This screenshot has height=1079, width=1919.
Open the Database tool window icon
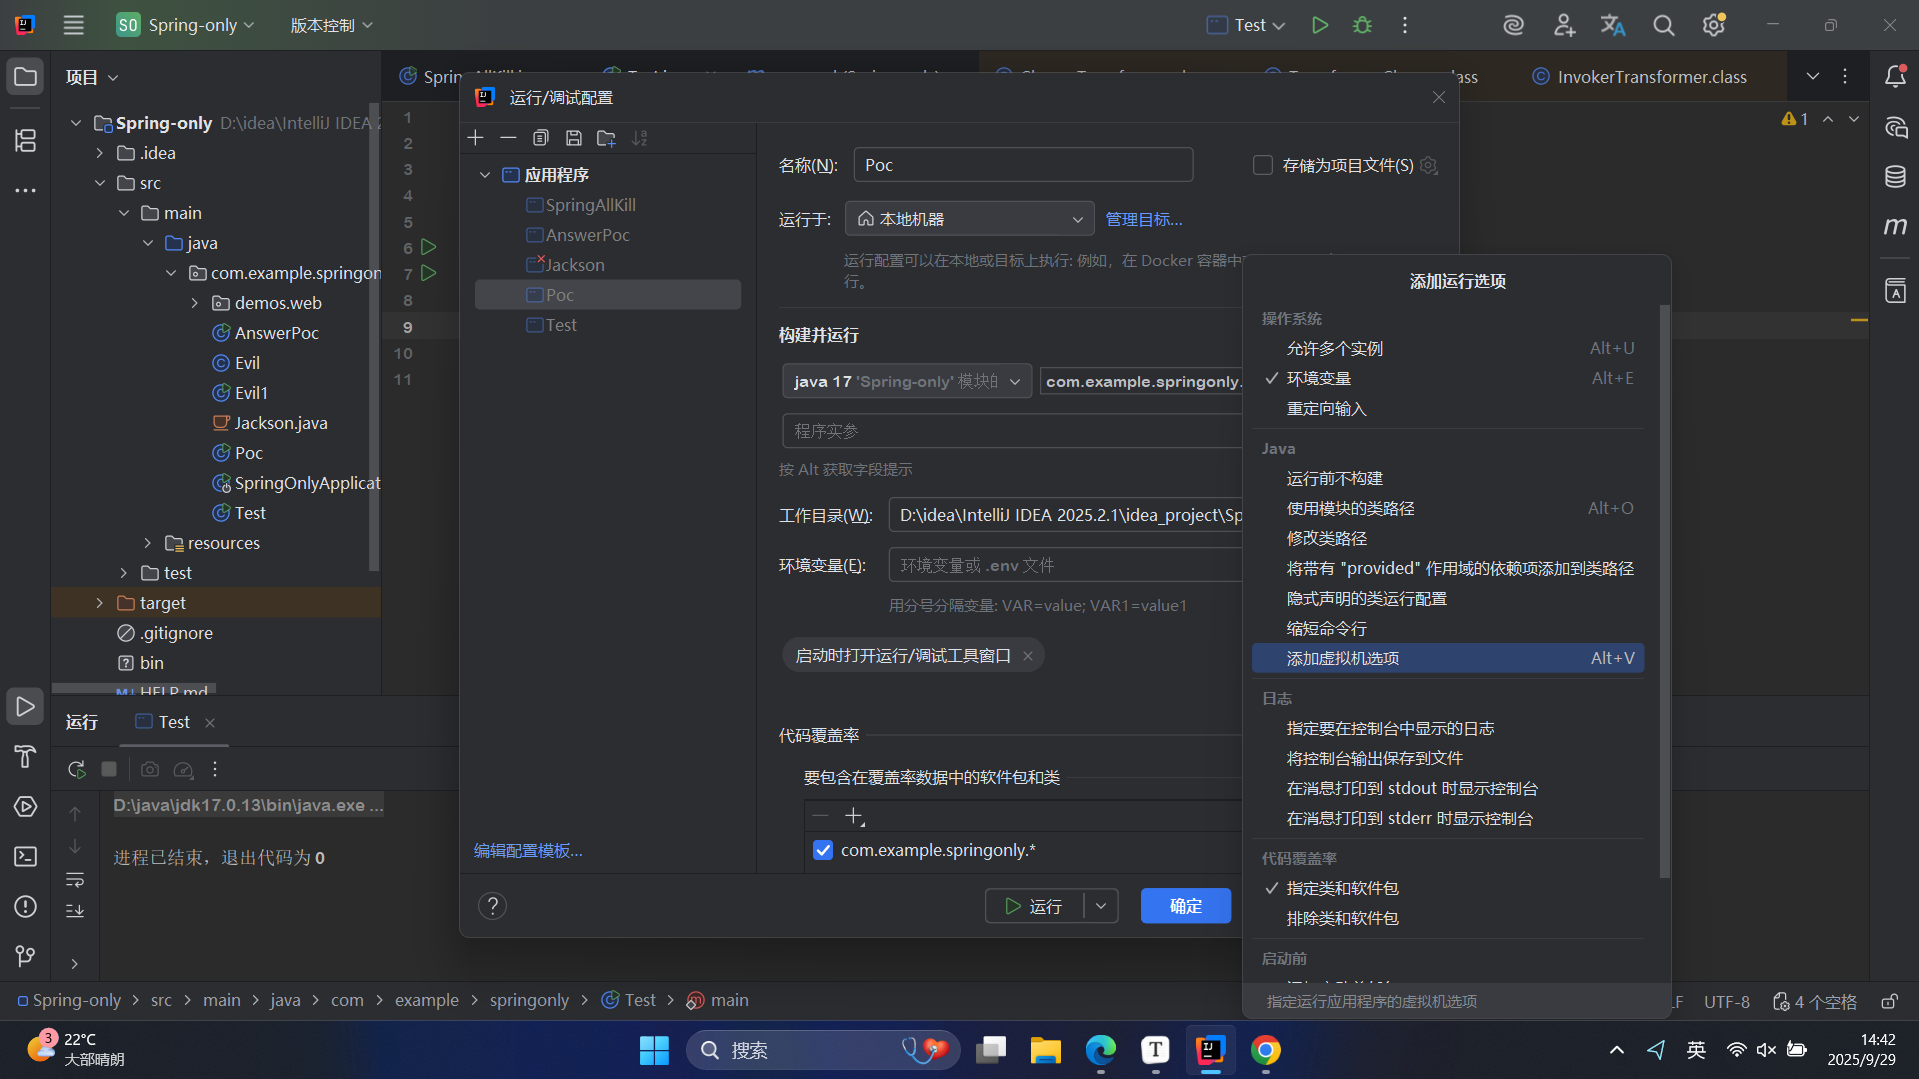[1895, 177]
